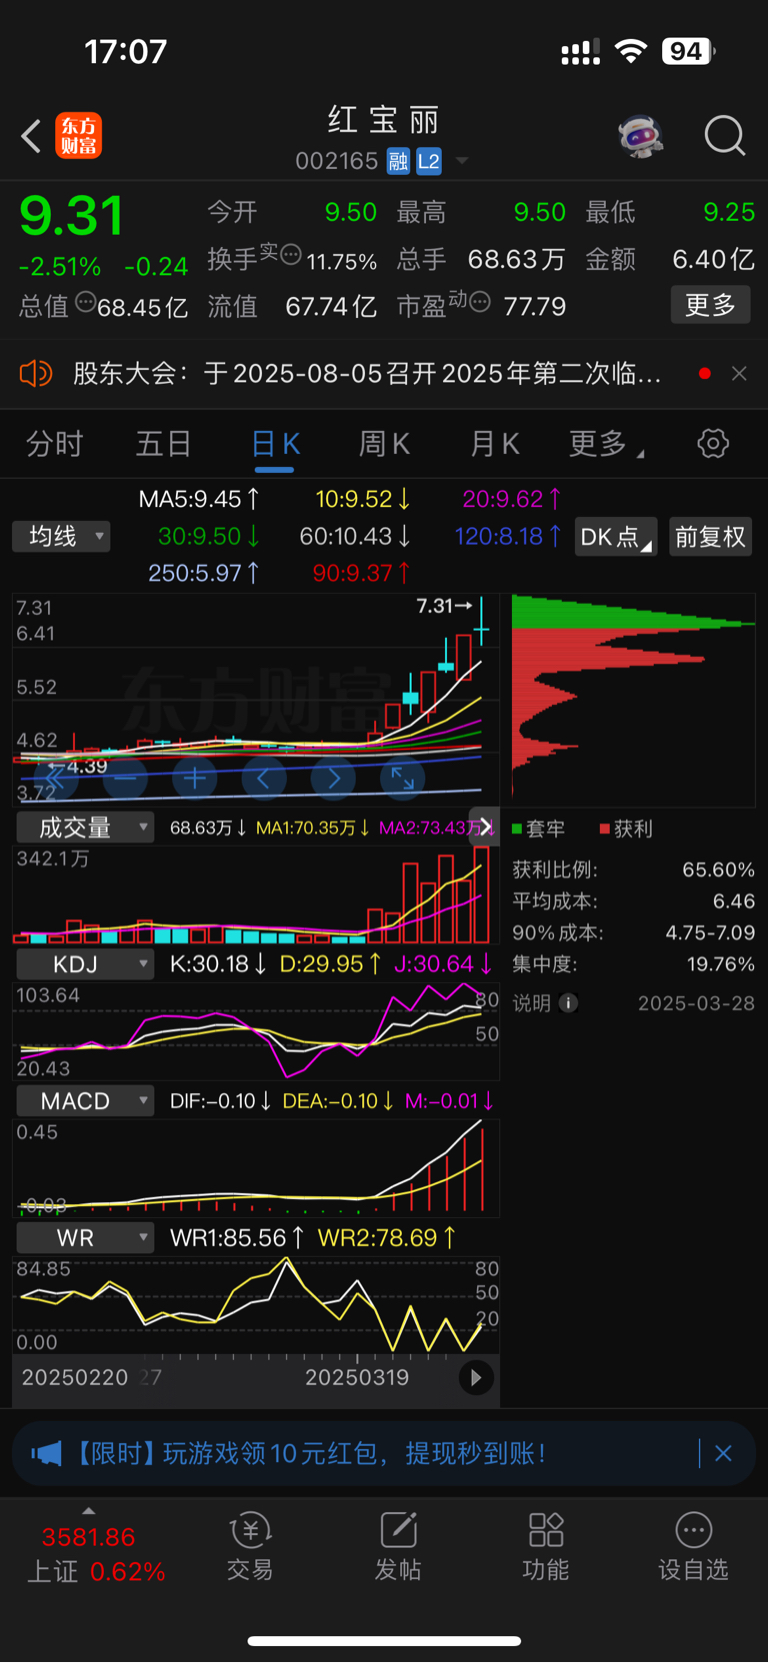Tap the 市盈 动 info icon
Image resolution: width=768 pixels, height=1663 pixels.
point(479,301)
